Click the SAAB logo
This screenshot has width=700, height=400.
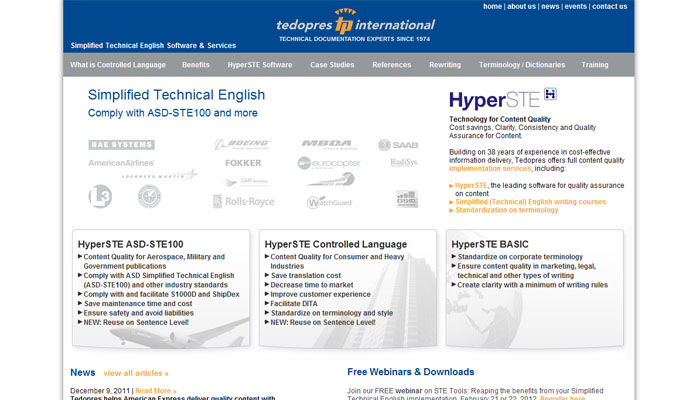[398, 145]
